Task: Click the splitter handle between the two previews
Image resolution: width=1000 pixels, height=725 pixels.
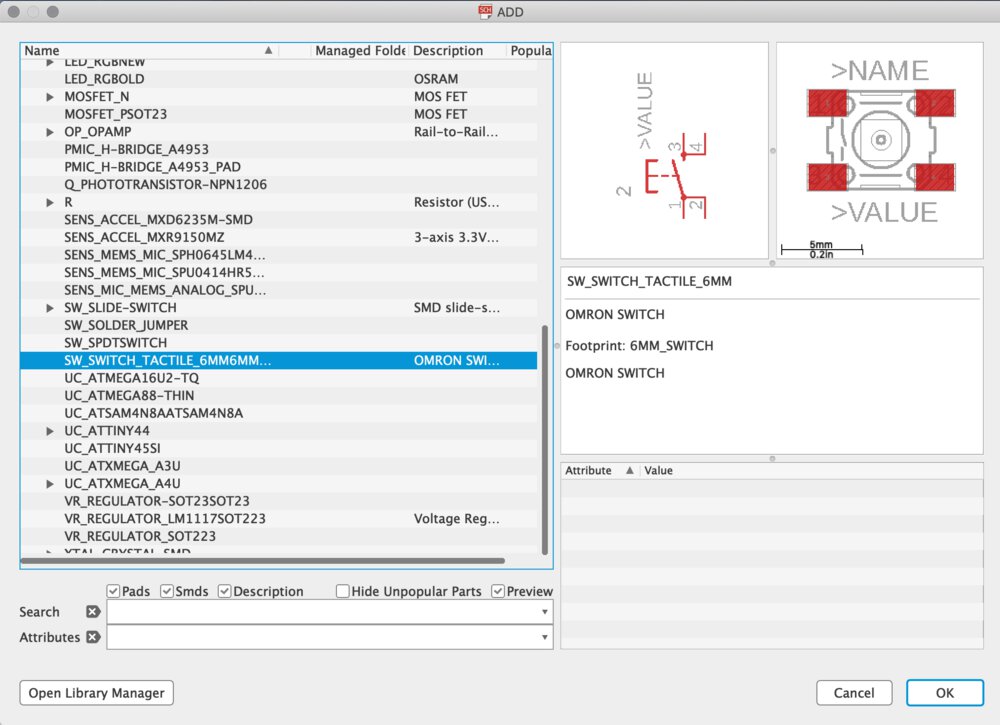Action: tap(772, 151)
